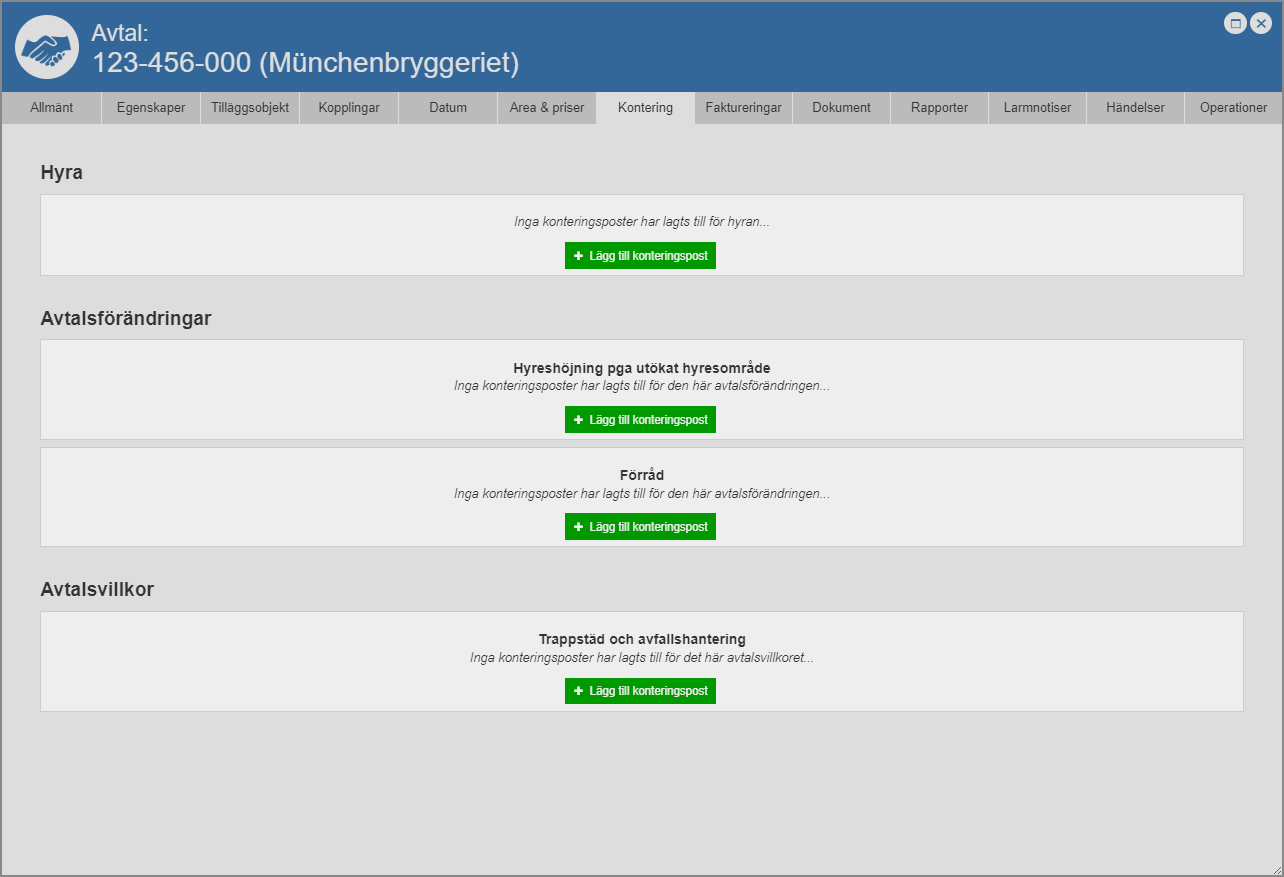Image resolution: width=1284 pixels, height=877 pixels.
Task: Select the Tilläggsobjekt tab
Action: click(x=250, y=108)
